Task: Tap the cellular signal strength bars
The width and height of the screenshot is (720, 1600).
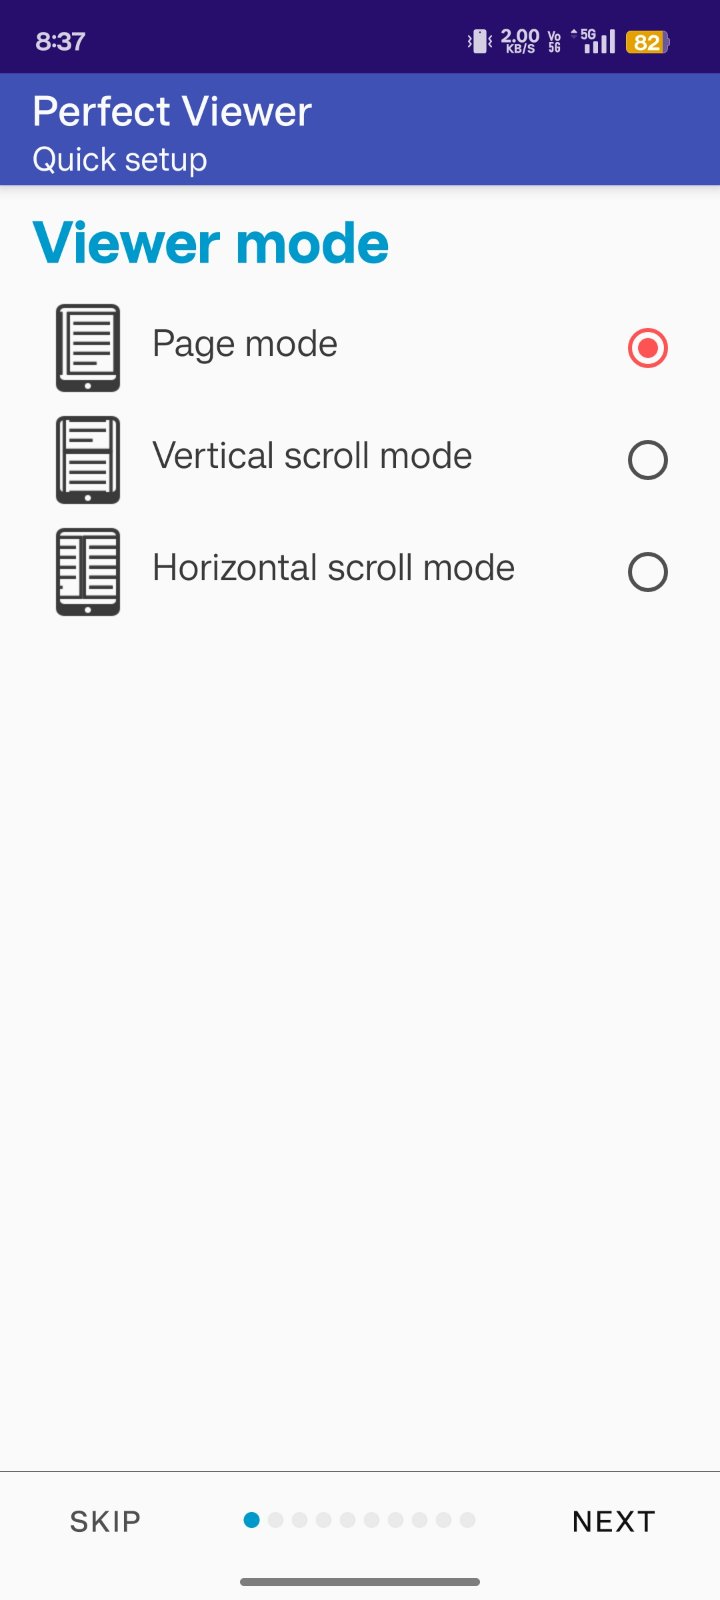Action: point(597,42)
